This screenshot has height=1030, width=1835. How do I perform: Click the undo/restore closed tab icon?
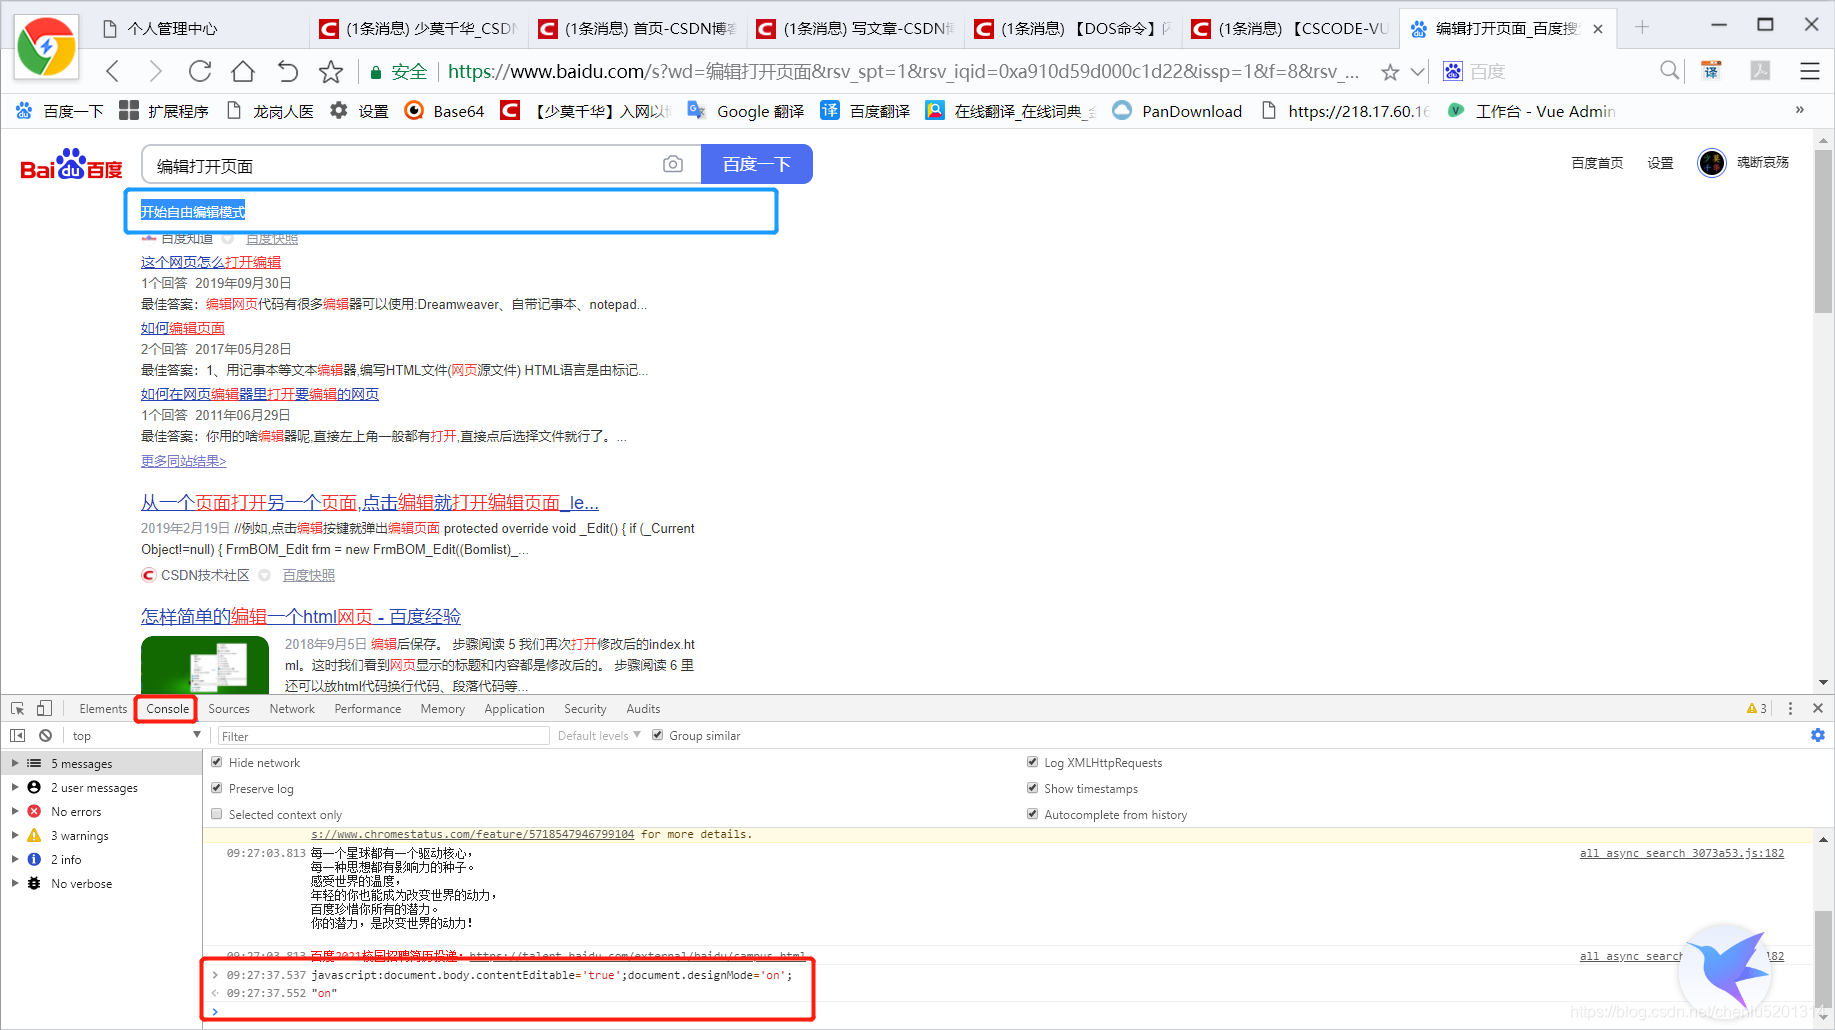[287, 71]
